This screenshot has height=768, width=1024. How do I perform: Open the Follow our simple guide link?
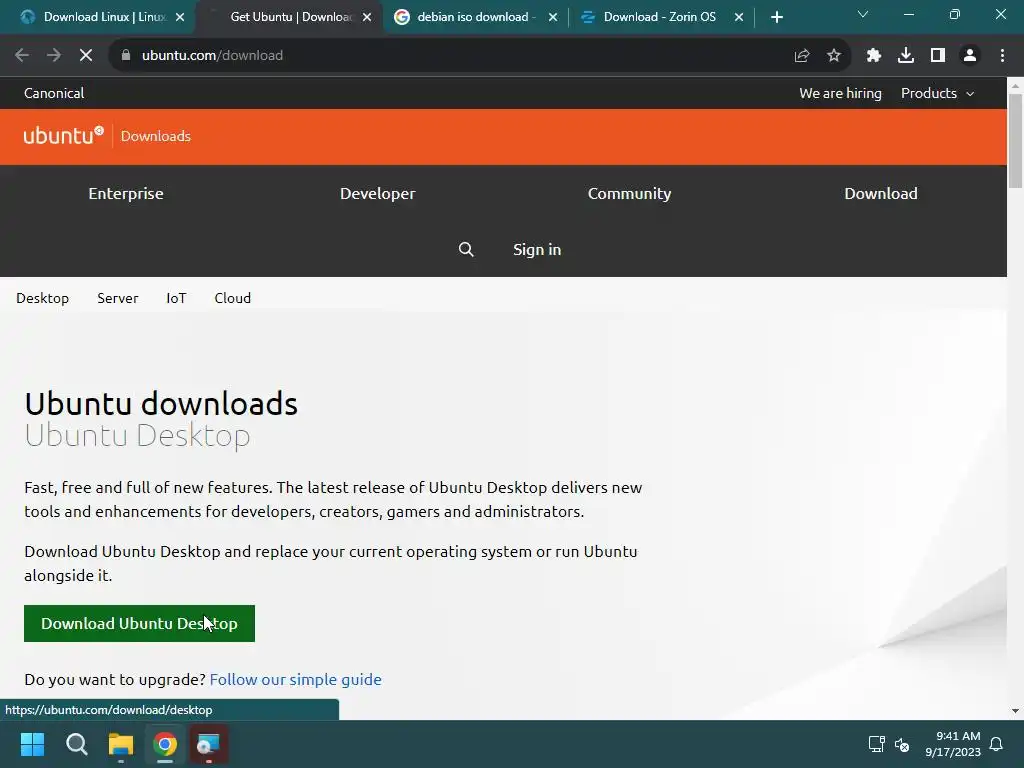click(295, 679)
